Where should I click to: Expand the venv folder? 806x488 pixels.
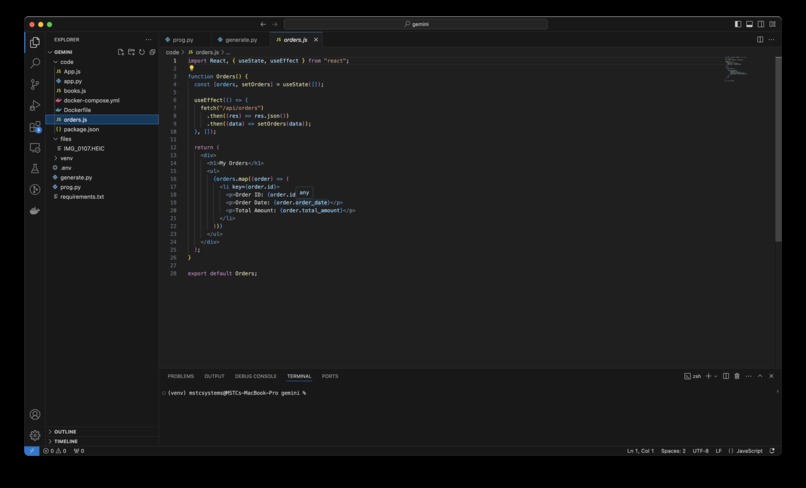(x=56, y=158)
